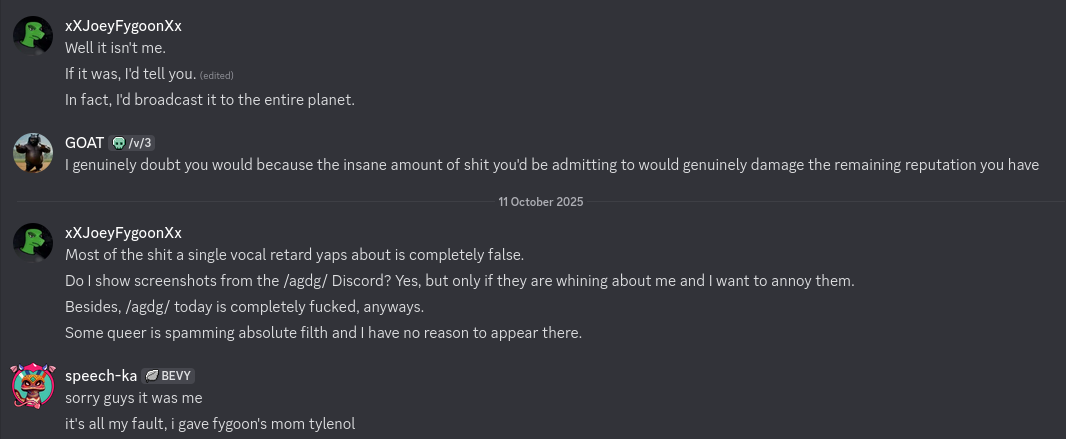This screenshot has height=439, width=1066.
Task: Select the "sorry guys it was me" message
Action: [x=133, y=398]
